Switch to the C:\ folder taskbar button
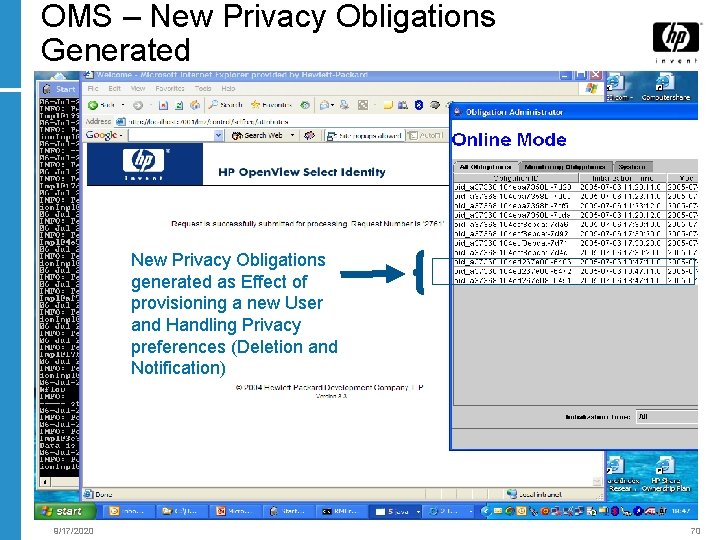The image size is (720, 540). [x=180, y=511]
